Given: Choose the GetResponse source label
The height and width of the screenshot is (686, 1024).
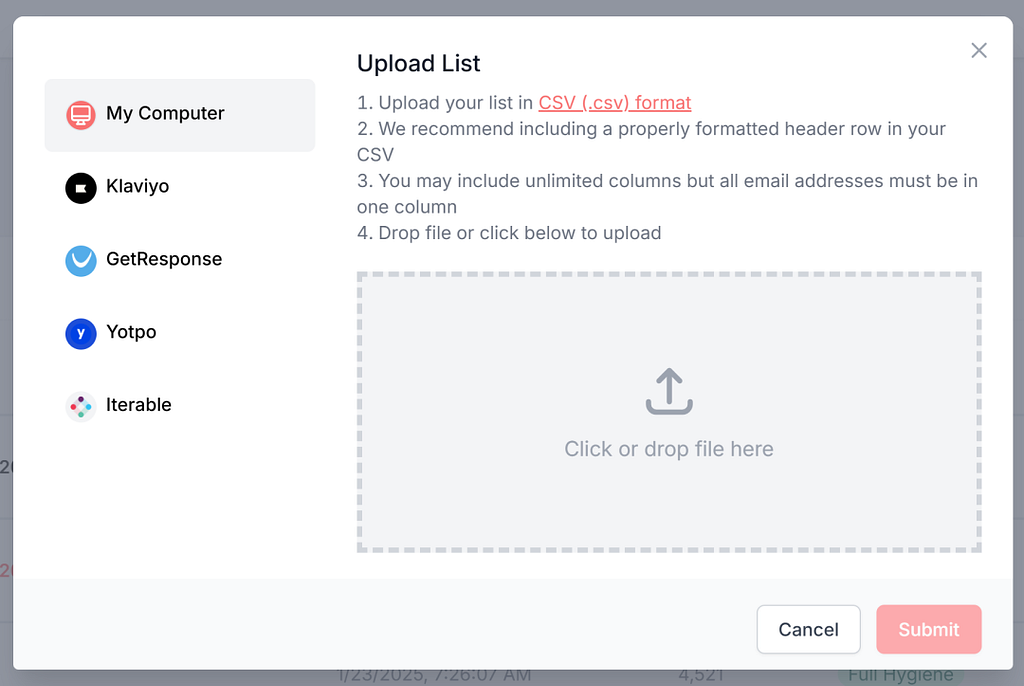Looking at the screenshot, I should (x=164, y=259).
